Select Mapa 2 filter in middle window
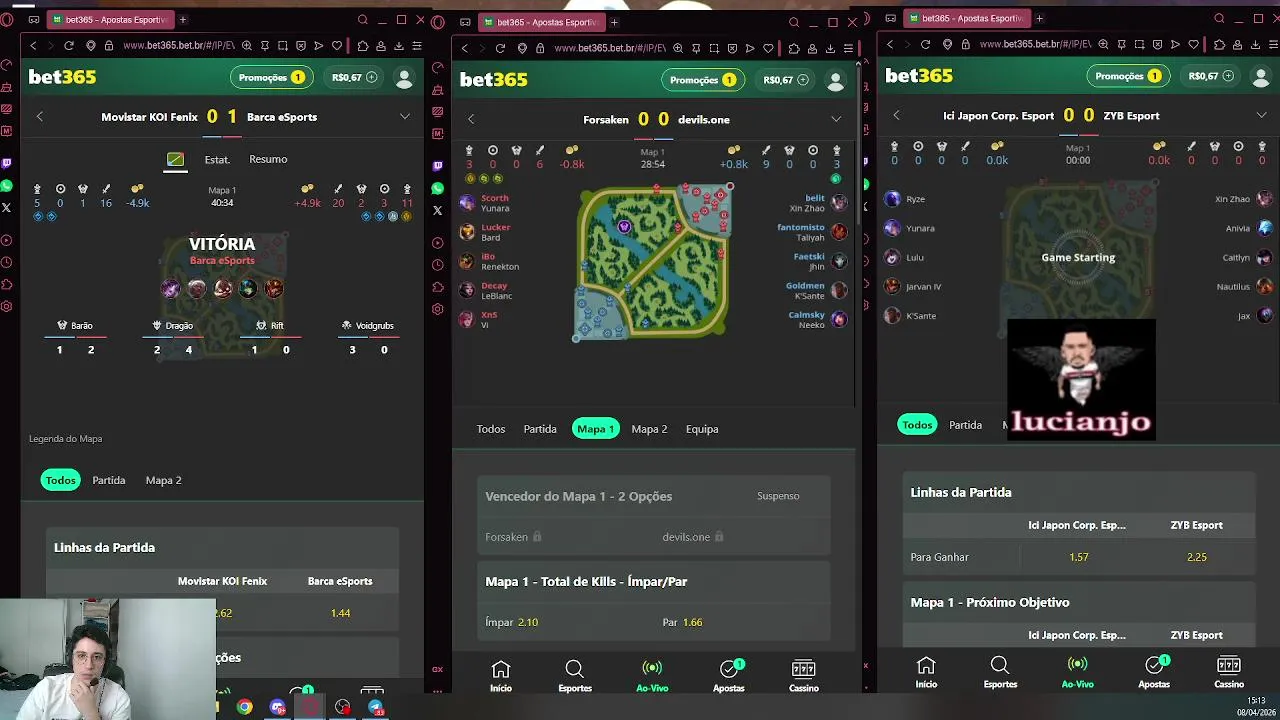 tap(649, 429)
